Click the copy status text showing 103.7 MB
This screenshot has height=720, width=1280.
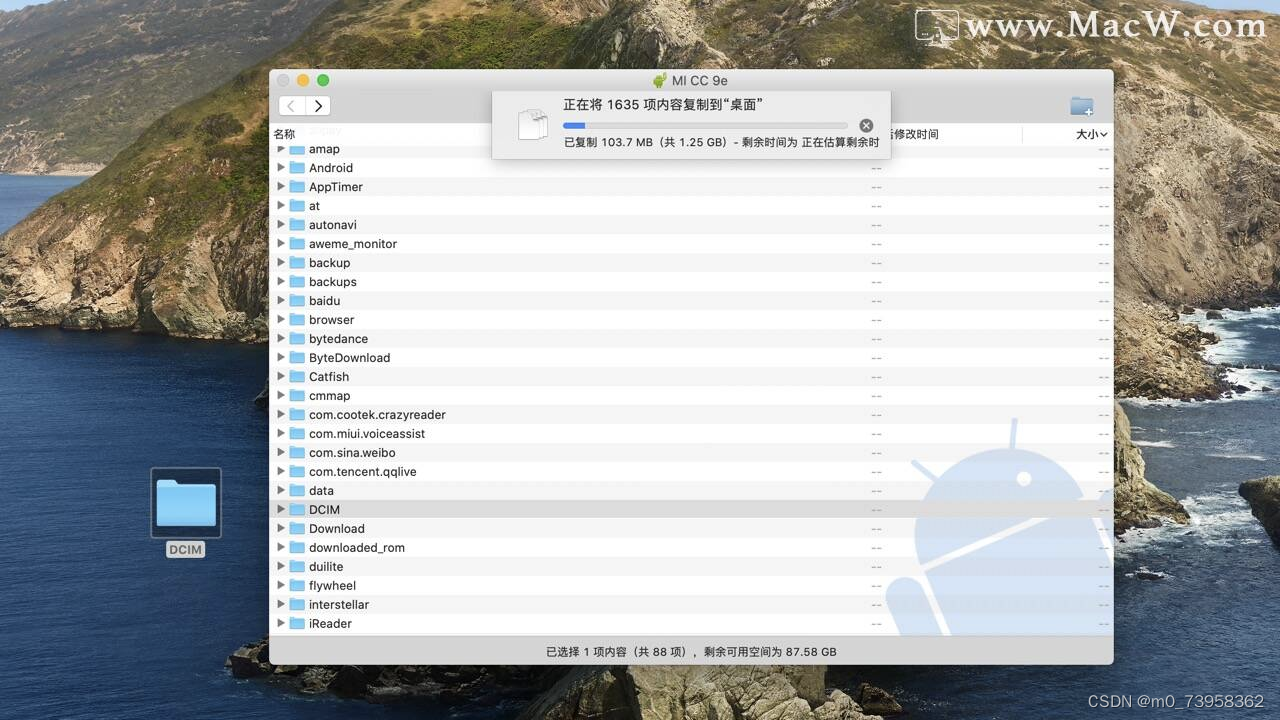click(721, 143)
